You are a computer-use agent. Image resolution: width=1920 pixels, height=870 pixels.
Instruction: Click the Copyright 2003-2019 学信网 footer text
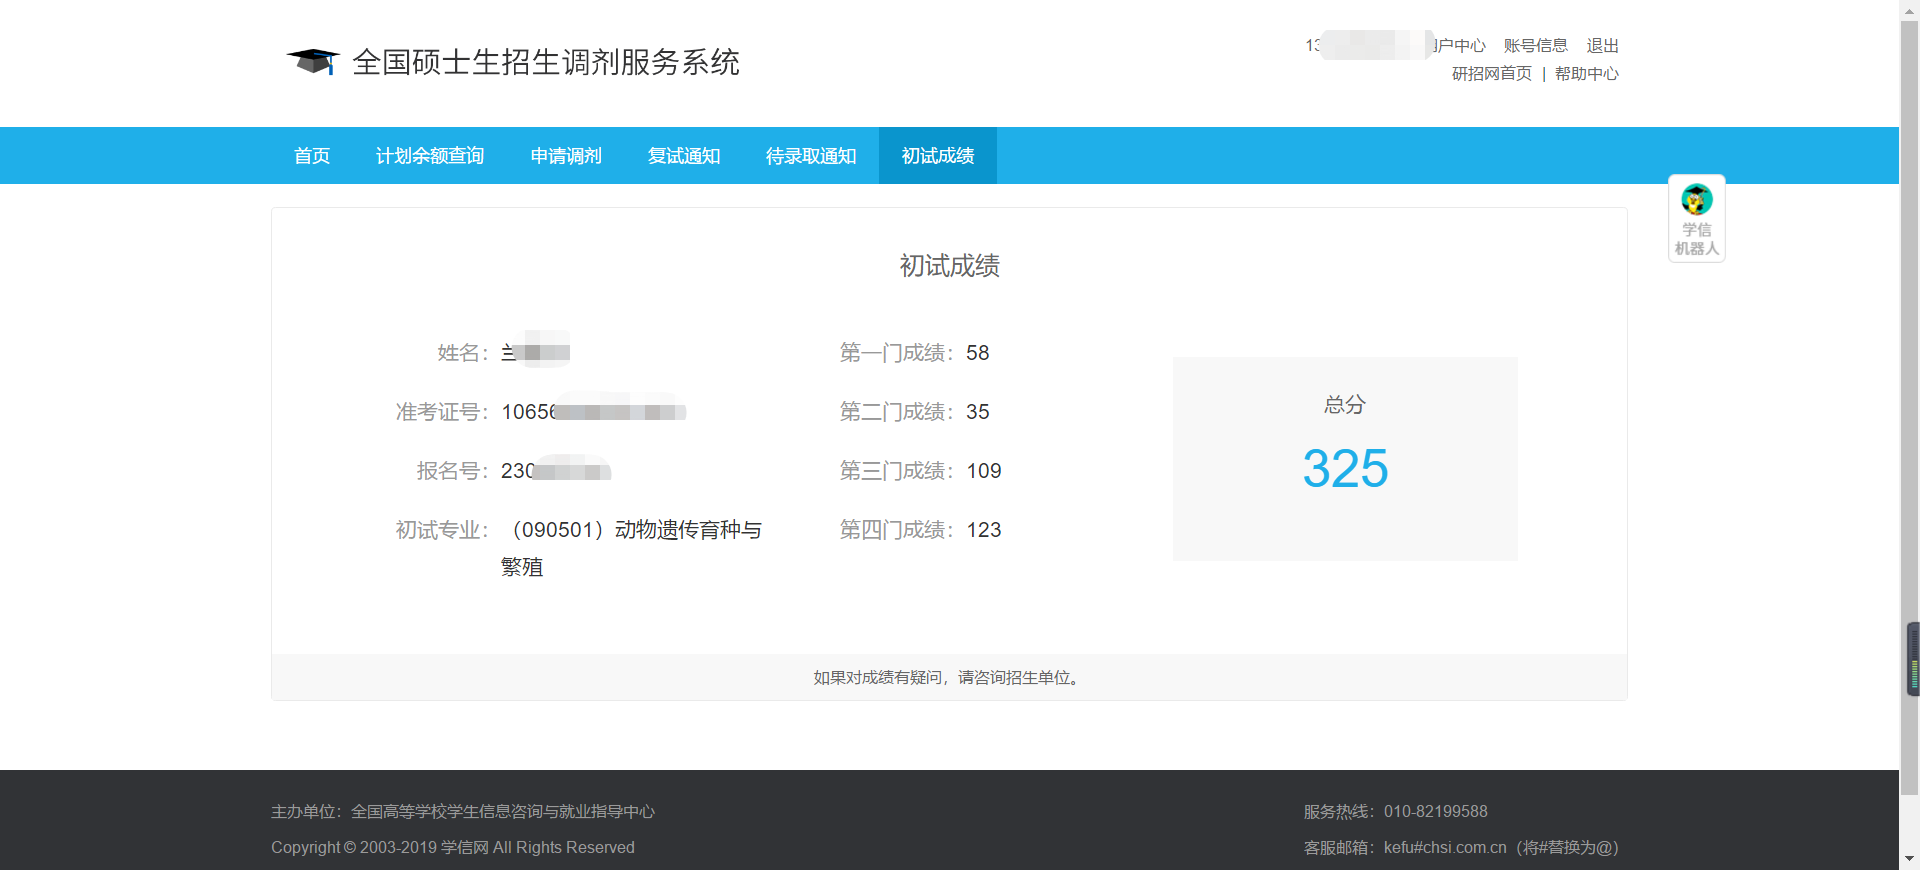point(453,848)
